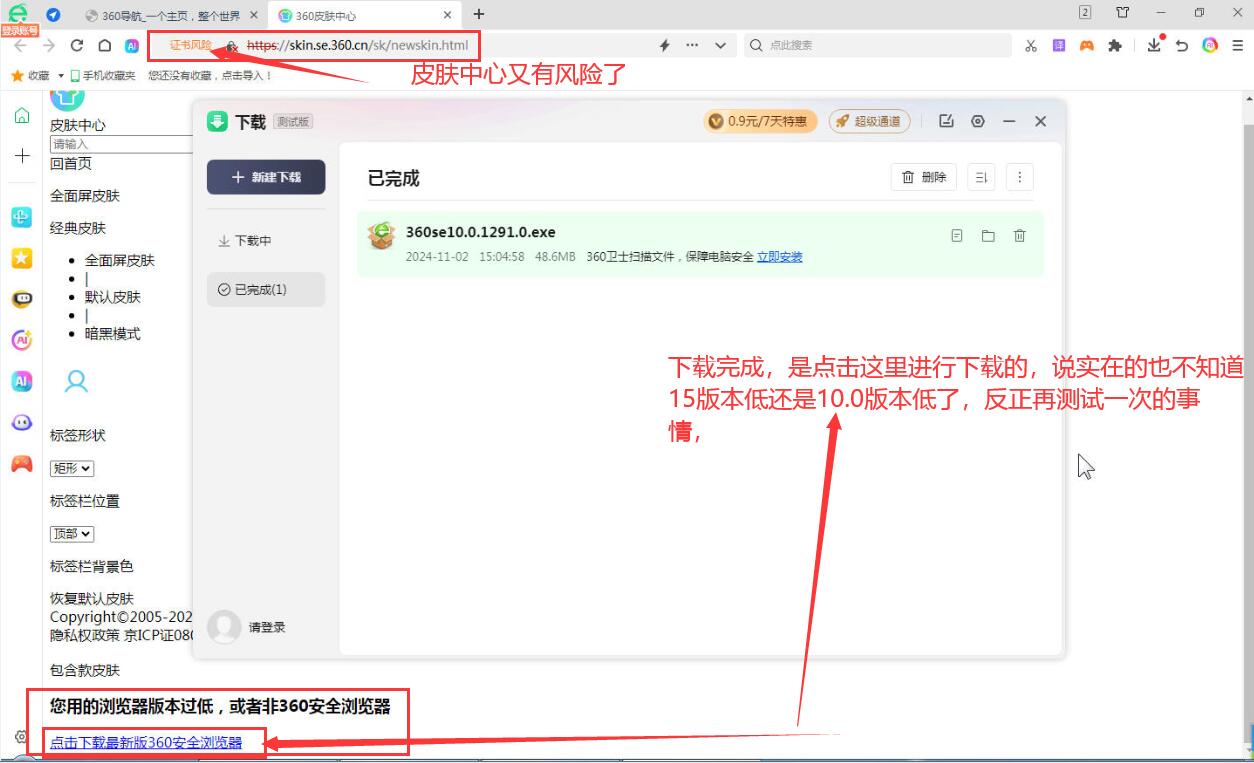
Task: Open the sidebar settings gear at bottom
Action: (x=21, y=737)
